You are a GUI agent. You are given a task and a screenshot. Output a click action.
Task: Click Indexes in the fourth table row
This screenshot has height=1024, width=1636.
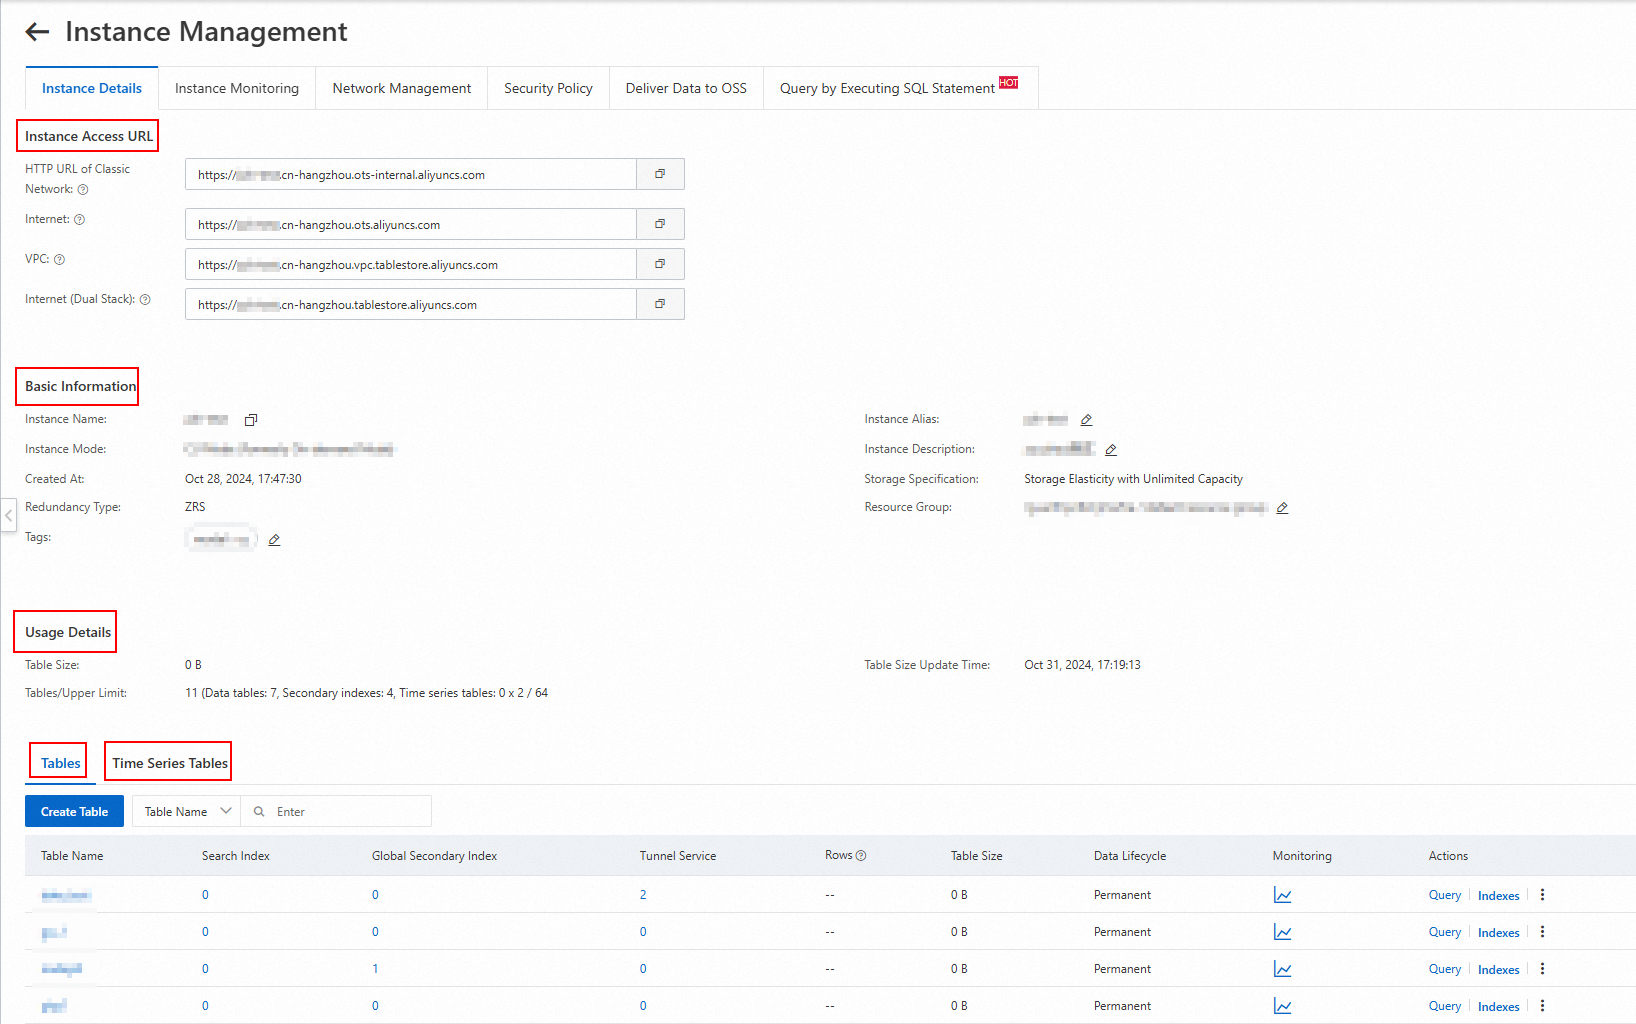1499,1007
